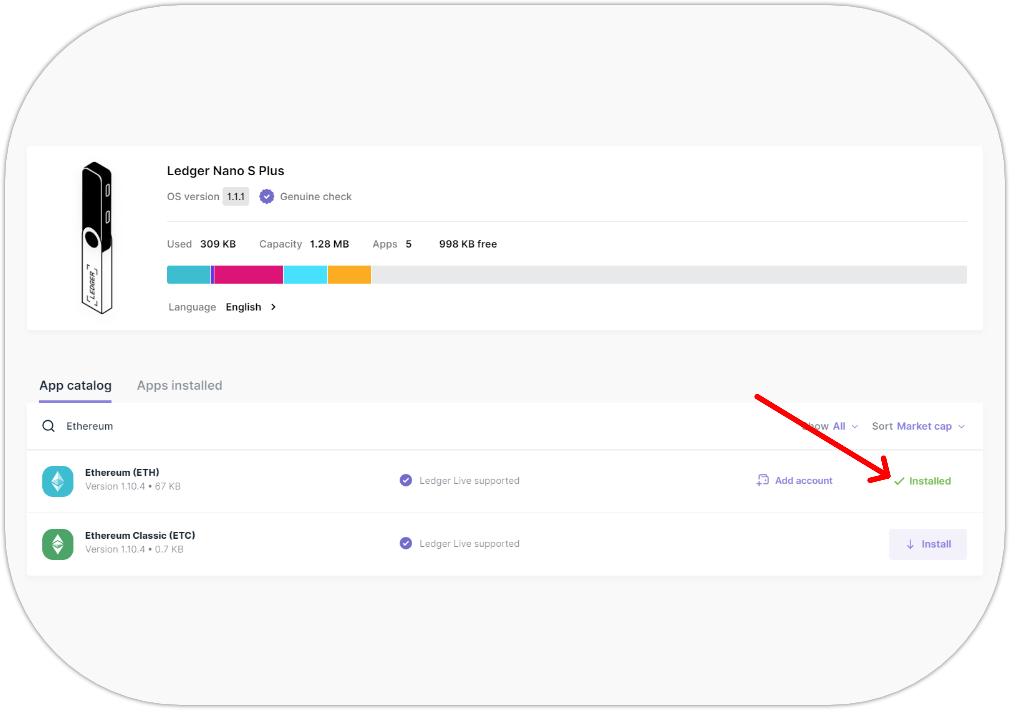The width and height of the screenshot is (1010, 710).
Task: Click the Ledger Nano S Plus device image
Action: [96, 238]
